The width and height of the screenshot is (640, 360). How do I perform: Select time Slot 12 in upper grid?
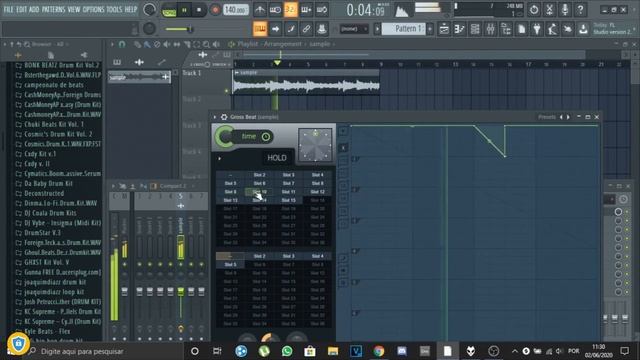tap(317, 191)
